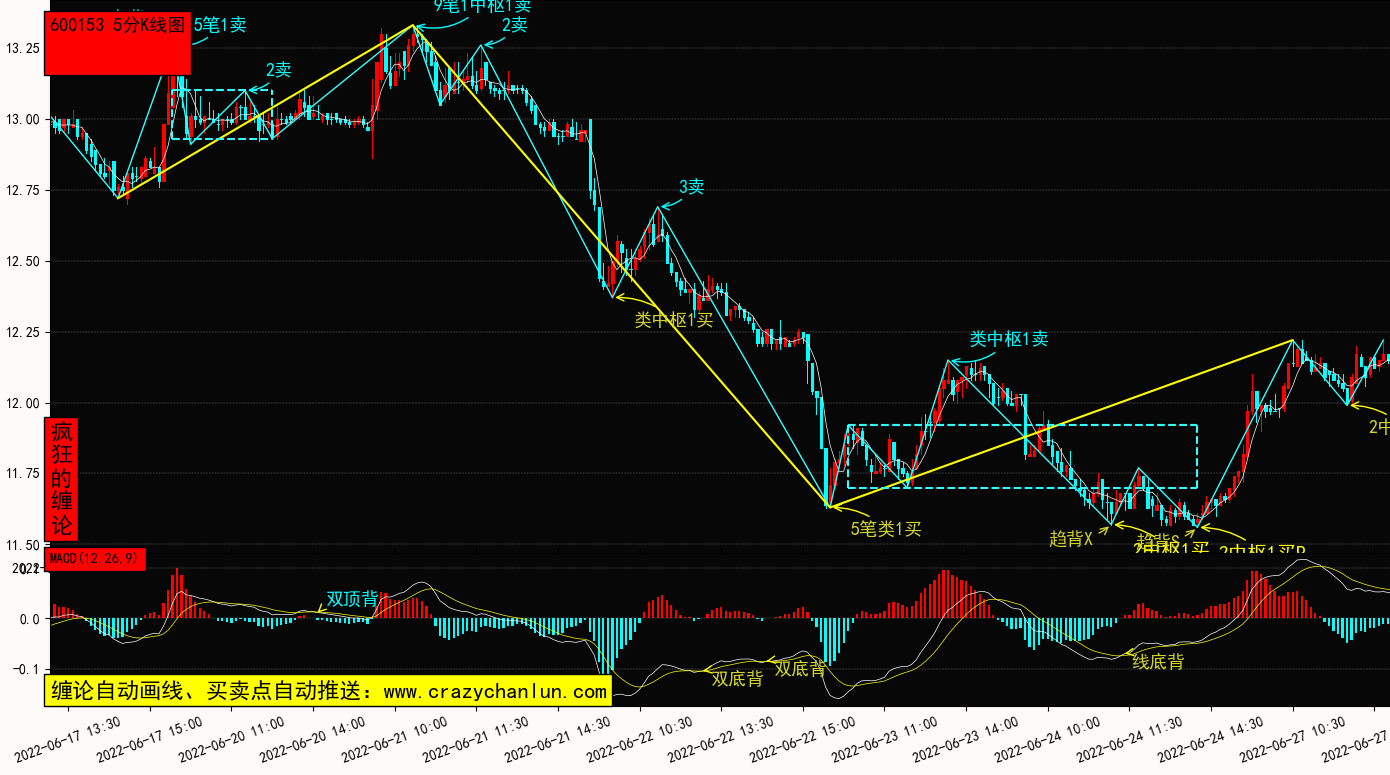Click the "MACD(12,26,9)" indicator label
Screen dimensions: 1390x775
pos(96,558)
